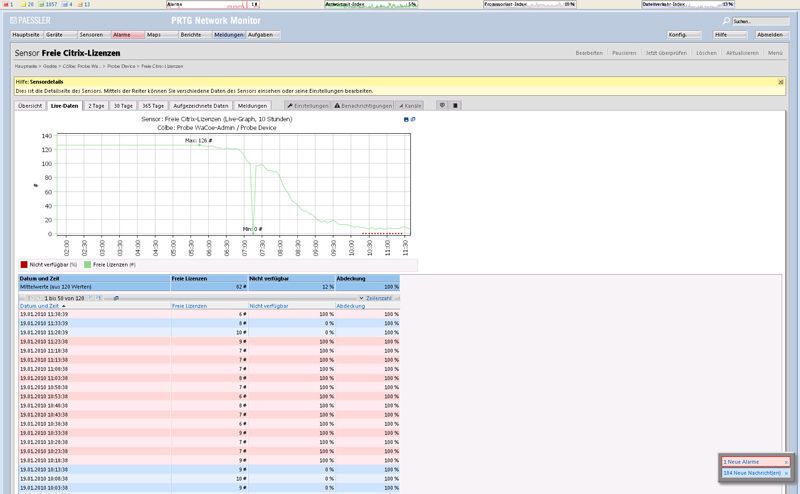
Task: Switch to the 30 Tage tab
Action: click(123, 105)
